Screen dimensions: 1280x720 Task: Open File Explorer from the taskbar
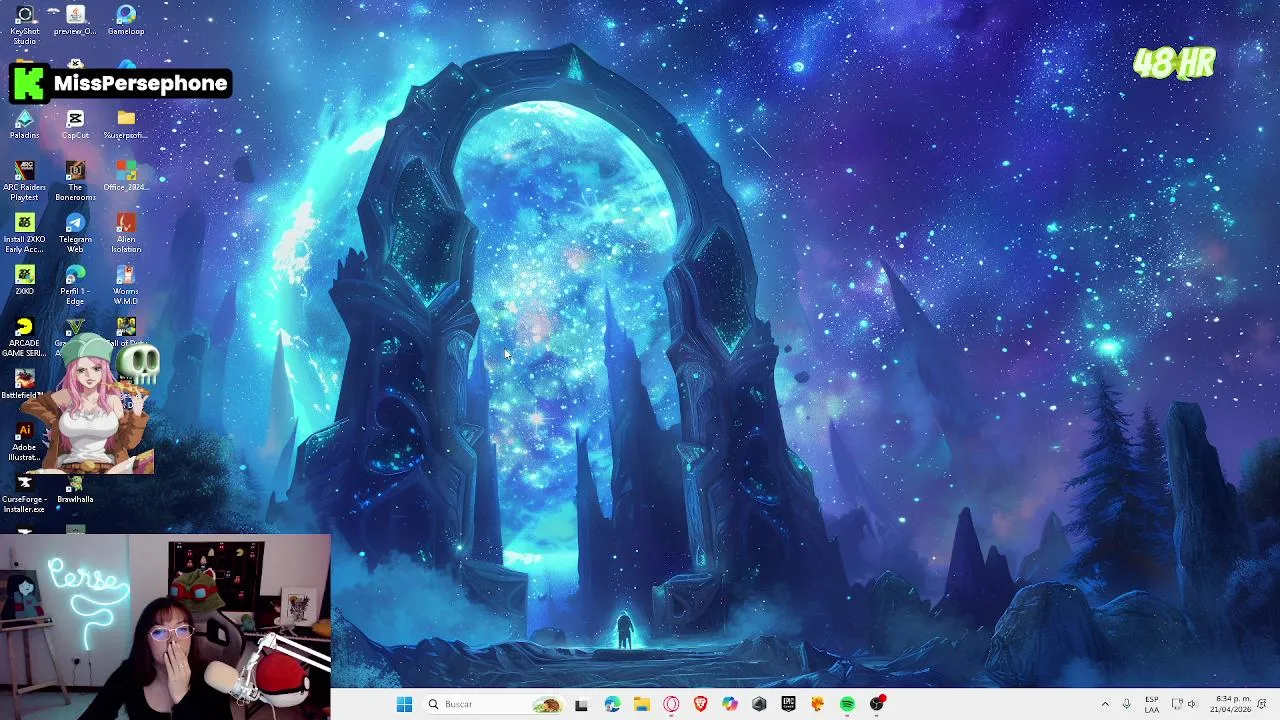tap(641, 704)
